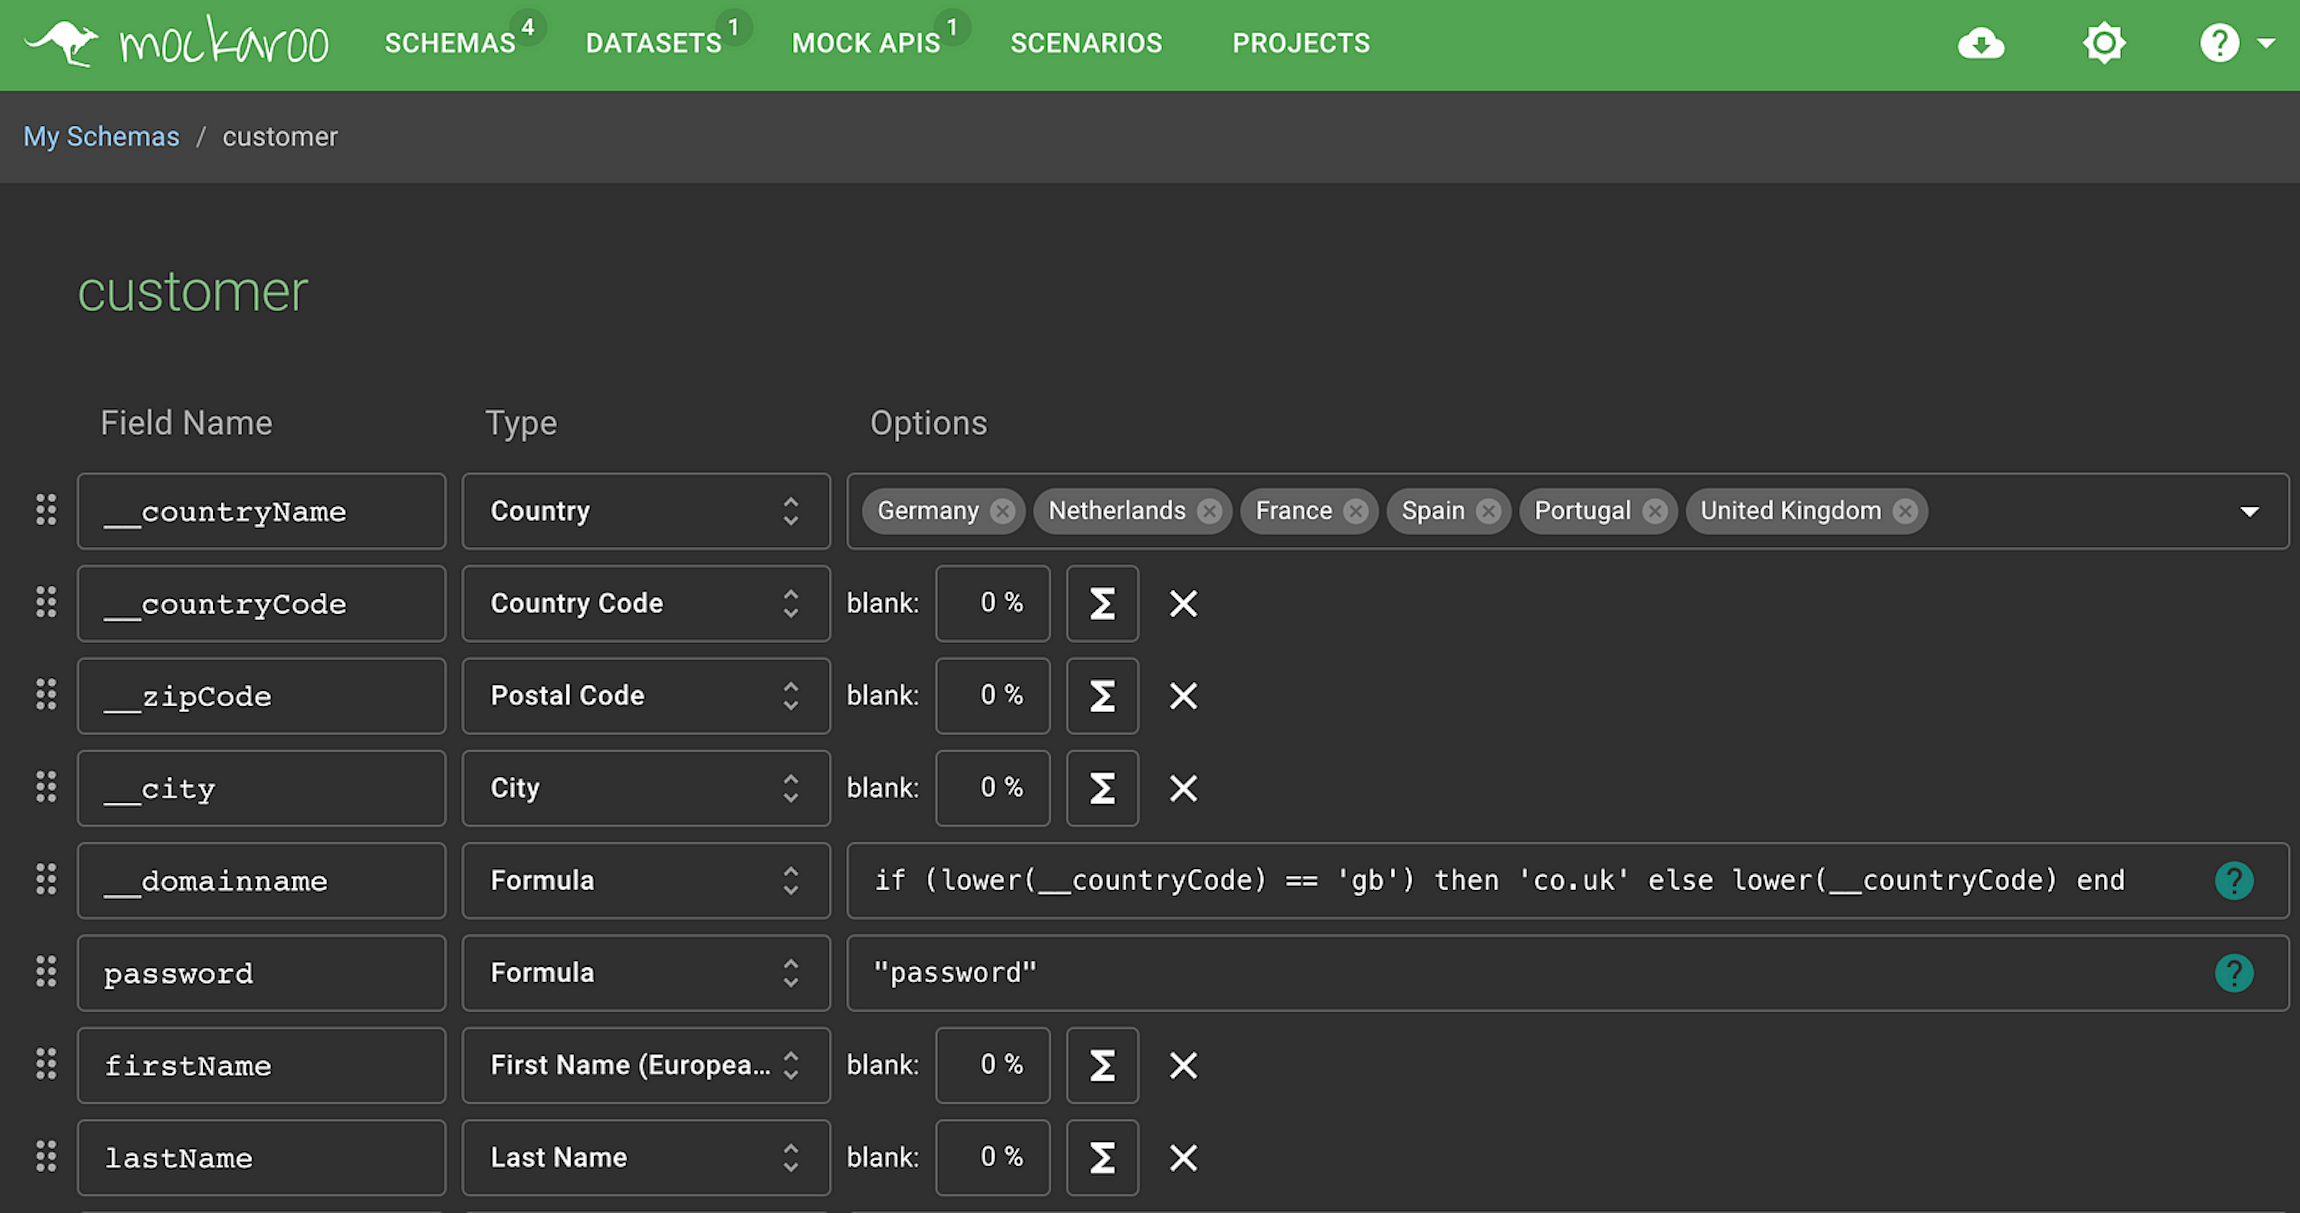Image resolution: width=2300 pixels, height=1213 pixels.
Task: Open the Projects page
Action: click(x=1301, y=43)
